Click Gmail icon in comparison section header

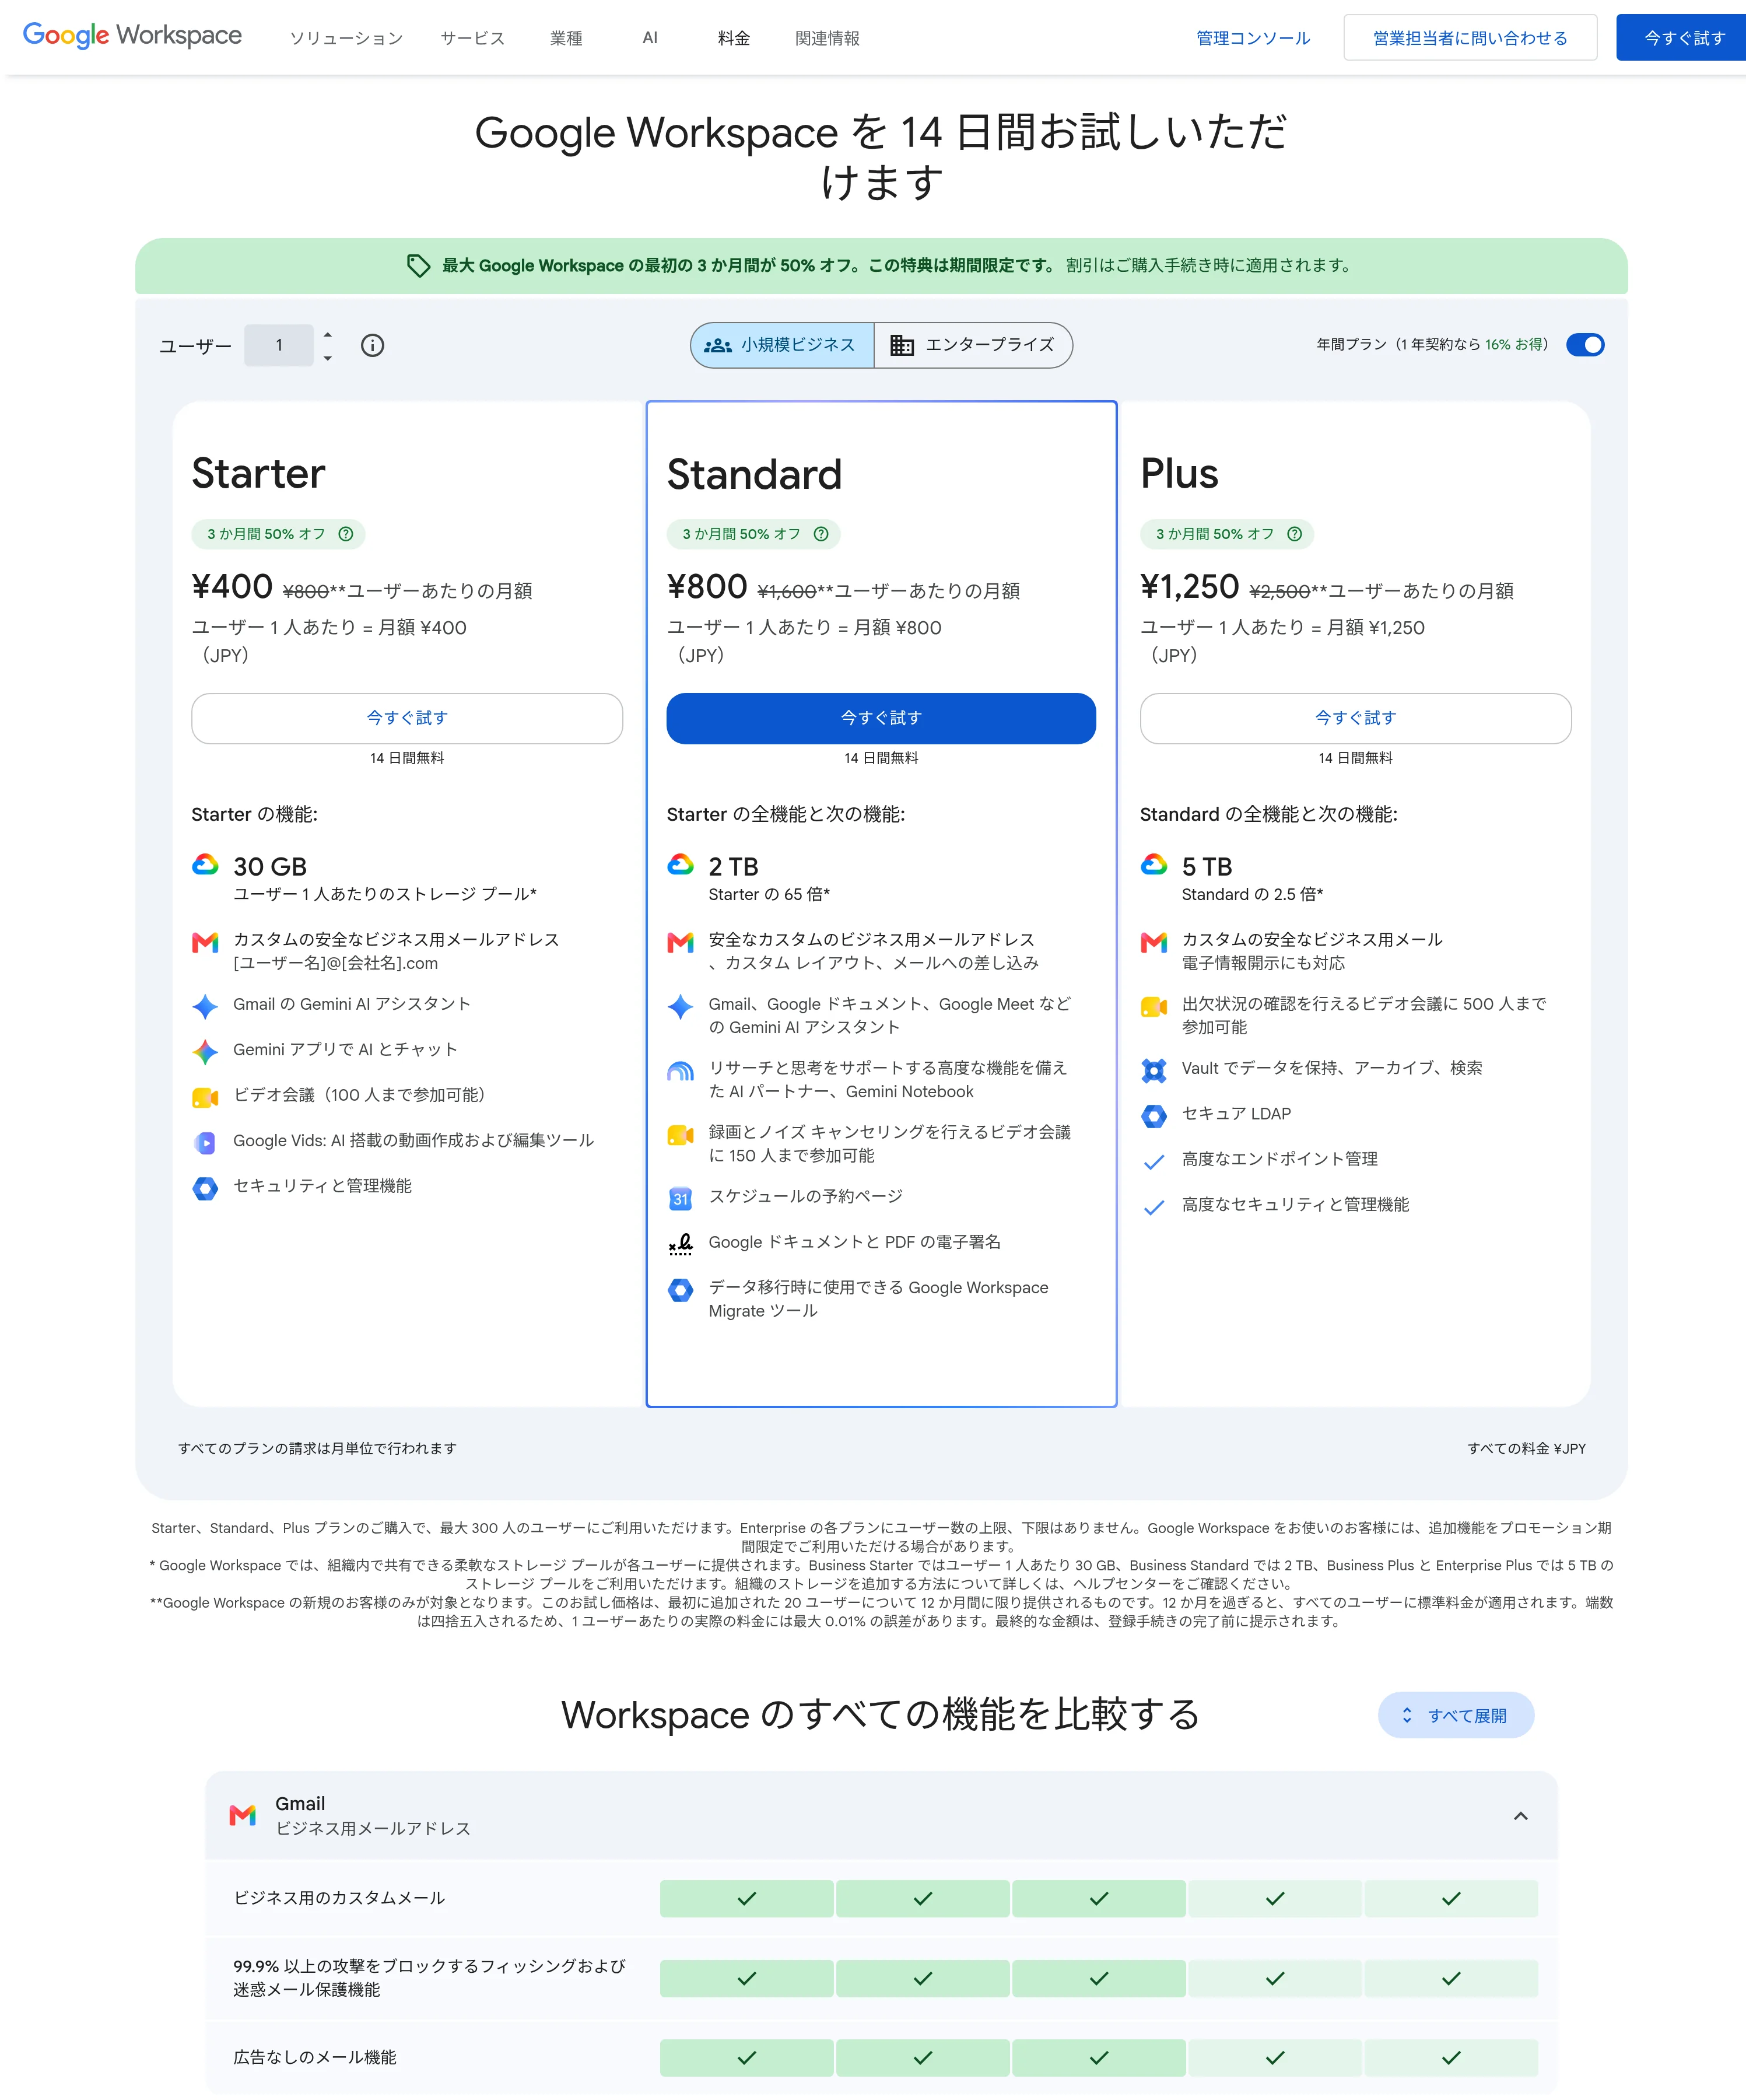[x=242, y=1815]
